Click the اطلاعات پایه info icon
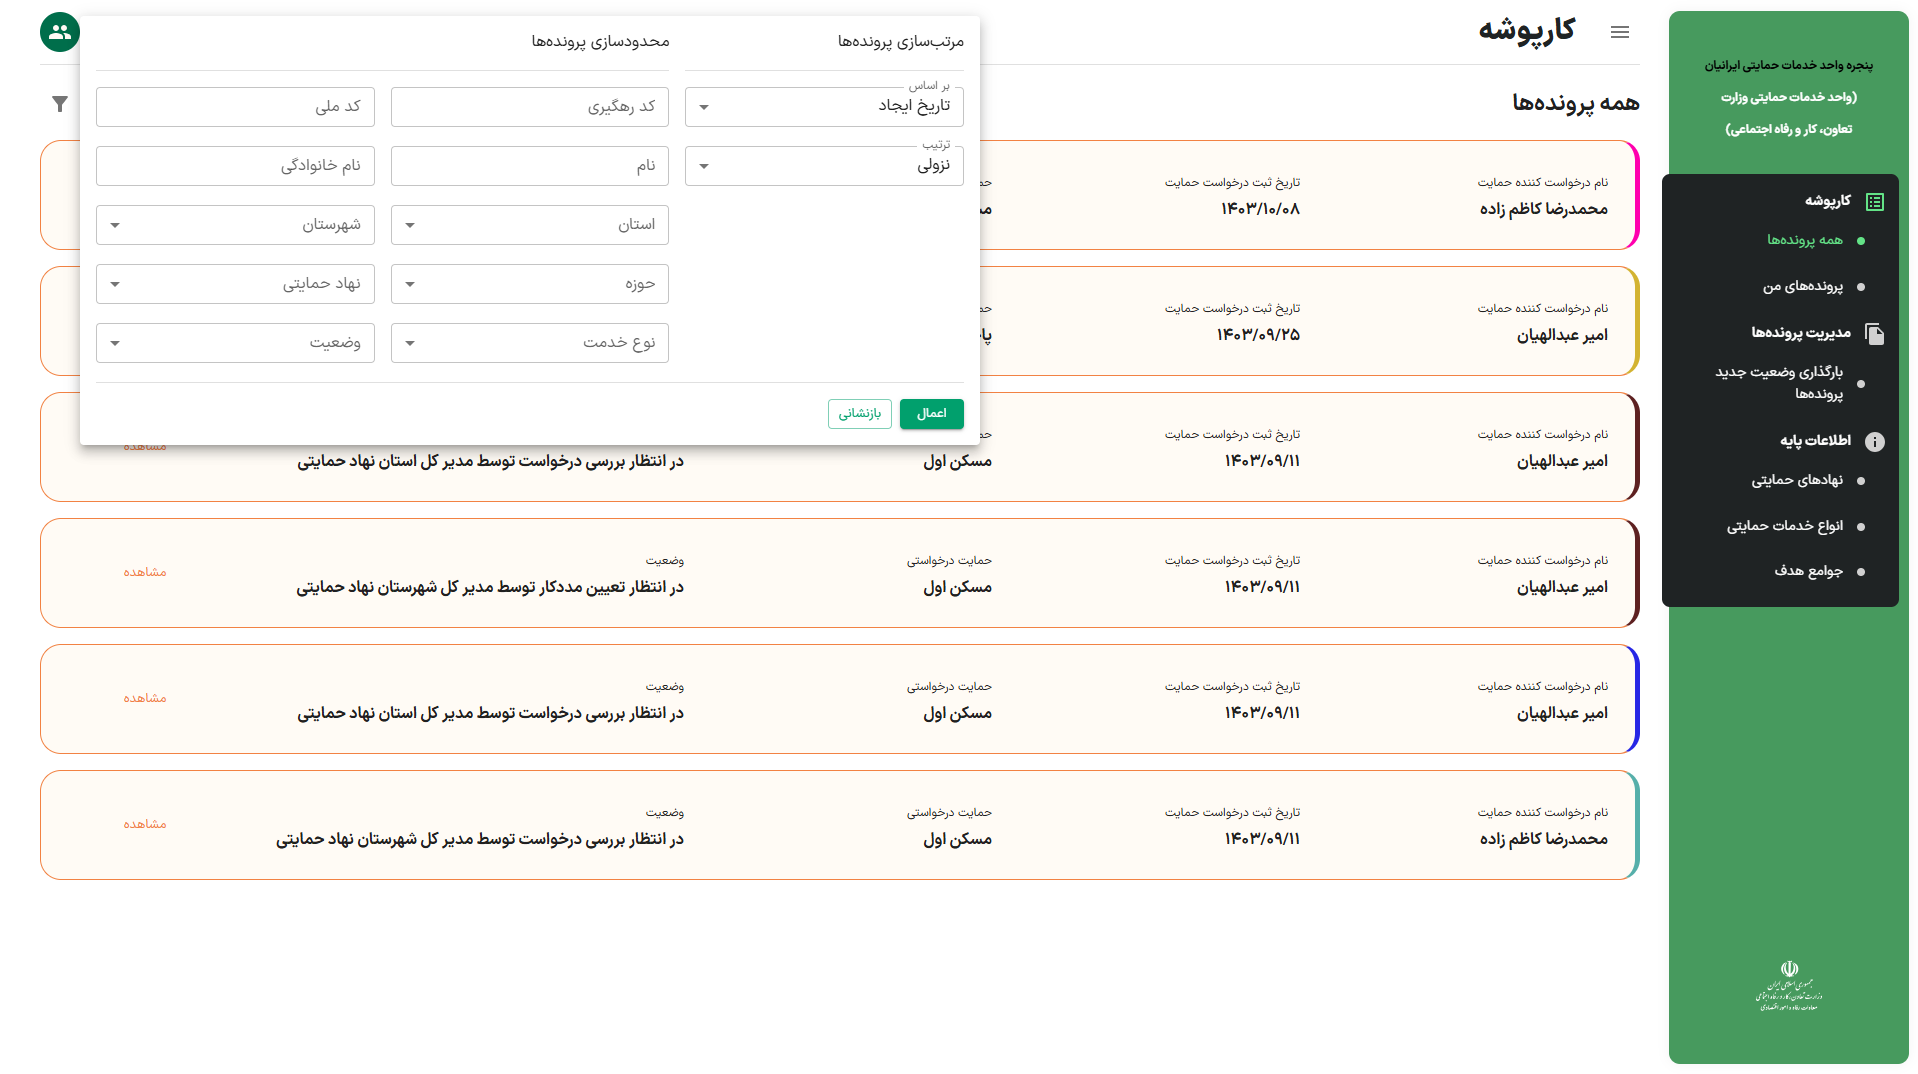Image resolution: width=1918 pixels, height=1074 pixels. (x=1875, y=442)
